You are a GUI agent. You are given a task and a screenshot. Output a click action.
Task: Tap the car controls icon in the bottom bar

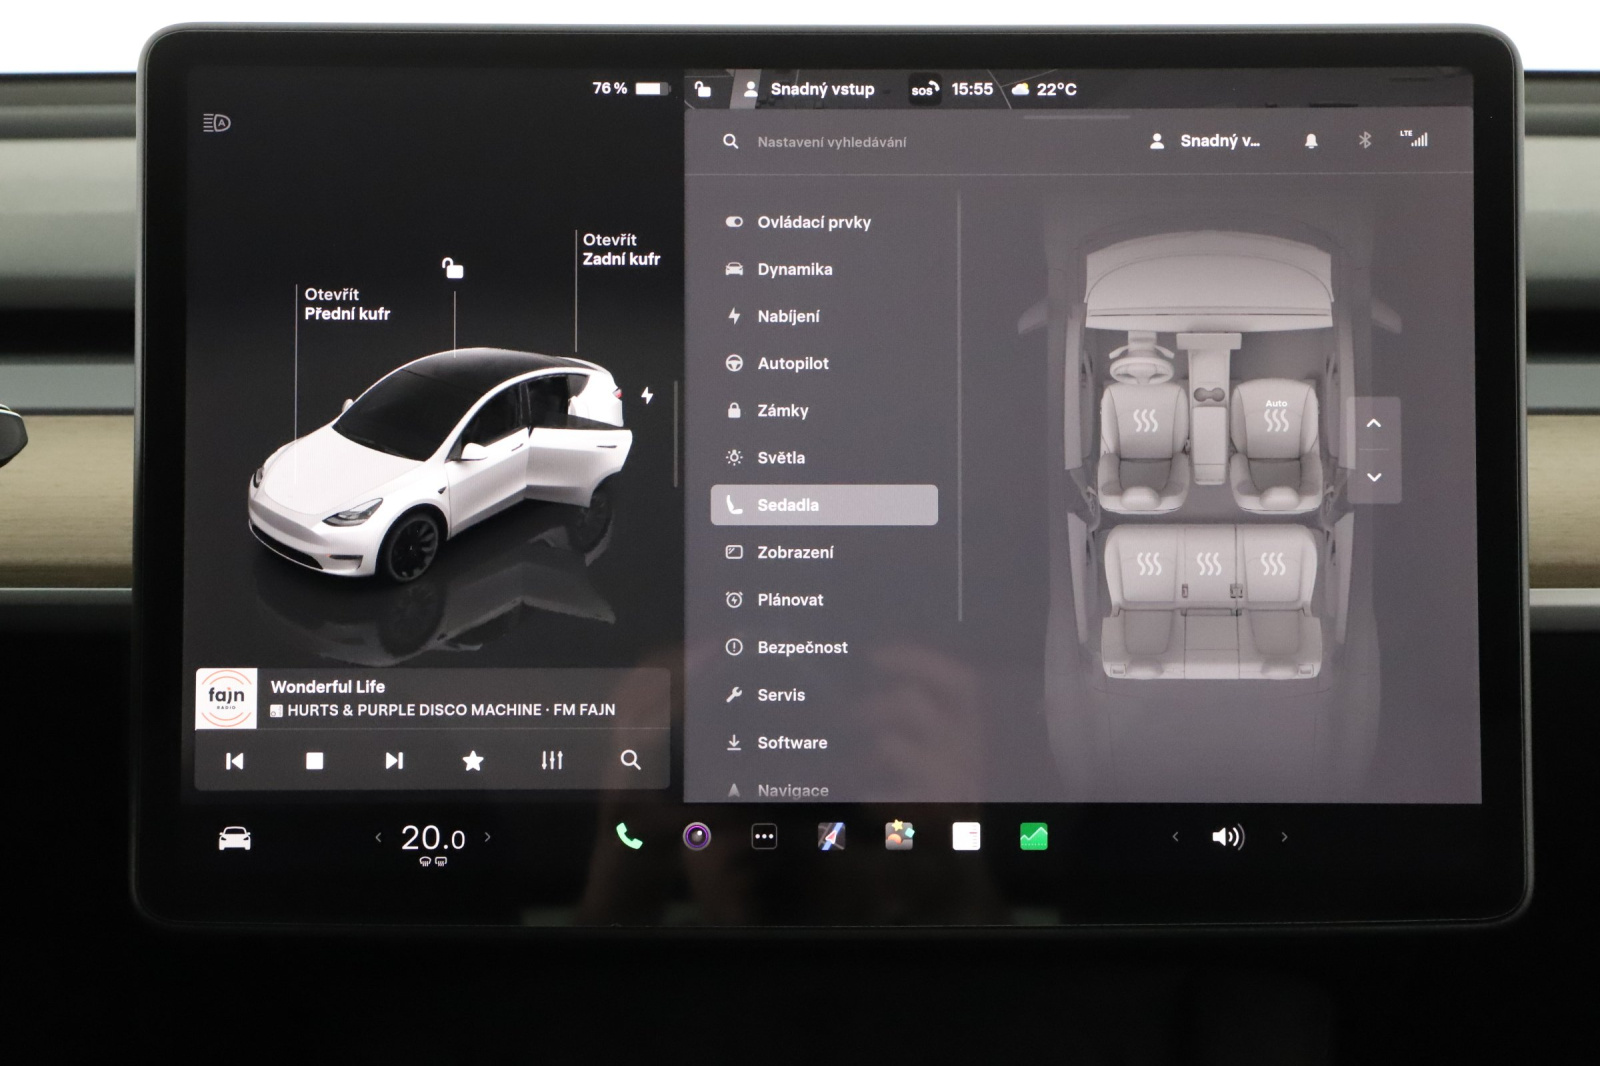[x=235, y=838]
